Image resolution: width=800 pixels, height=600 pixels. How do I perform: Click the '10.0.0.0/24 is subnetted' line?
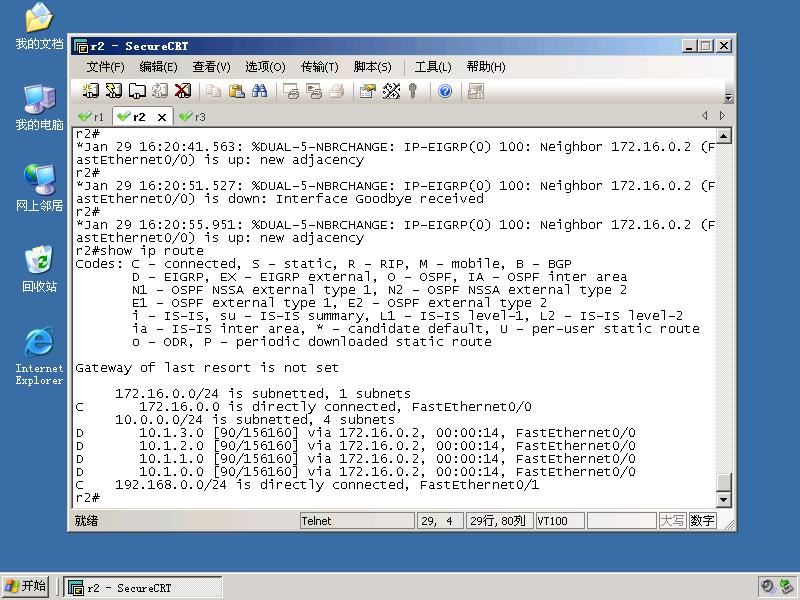pyautogui.click(x=255, y=420)
